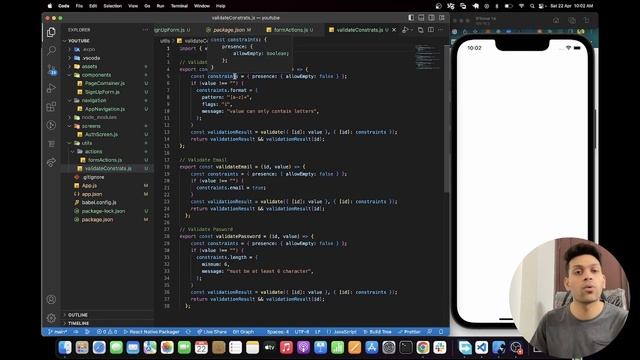The height and width of the screenshot is (360, 640).
Task: Expand the assets folder
Action: coord(89,67)
